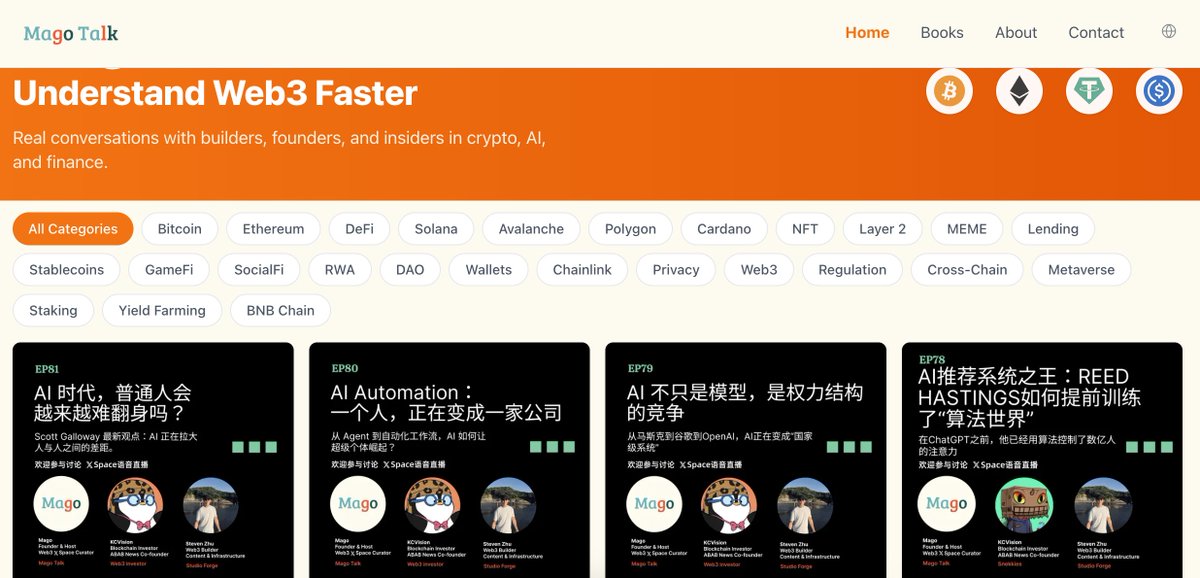Screen dimensions: 1200x578
Task: Open the language globe icon
Action: (1169, 31)
